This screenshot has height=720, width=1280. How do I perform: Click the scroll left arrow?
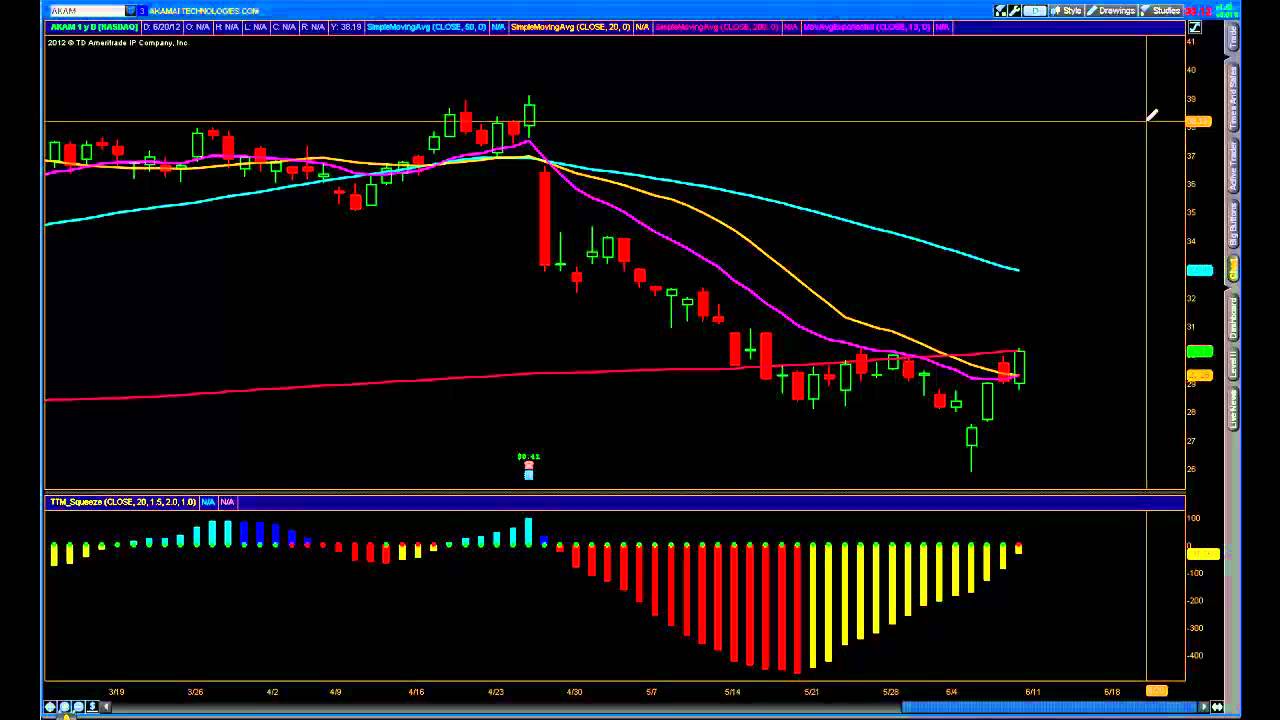click(105, 707)
